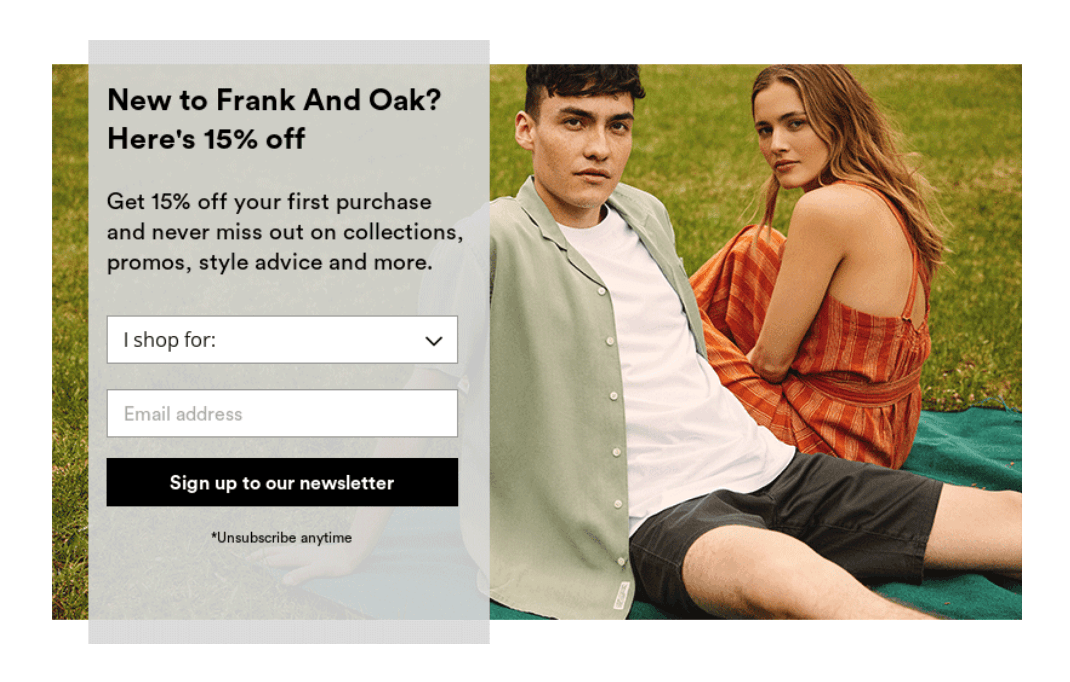Image resolution: width=1070 pixels, height=682 pixels.
Task: Click the "New to Frank And Oak?" headline
Action: point(274,100)
